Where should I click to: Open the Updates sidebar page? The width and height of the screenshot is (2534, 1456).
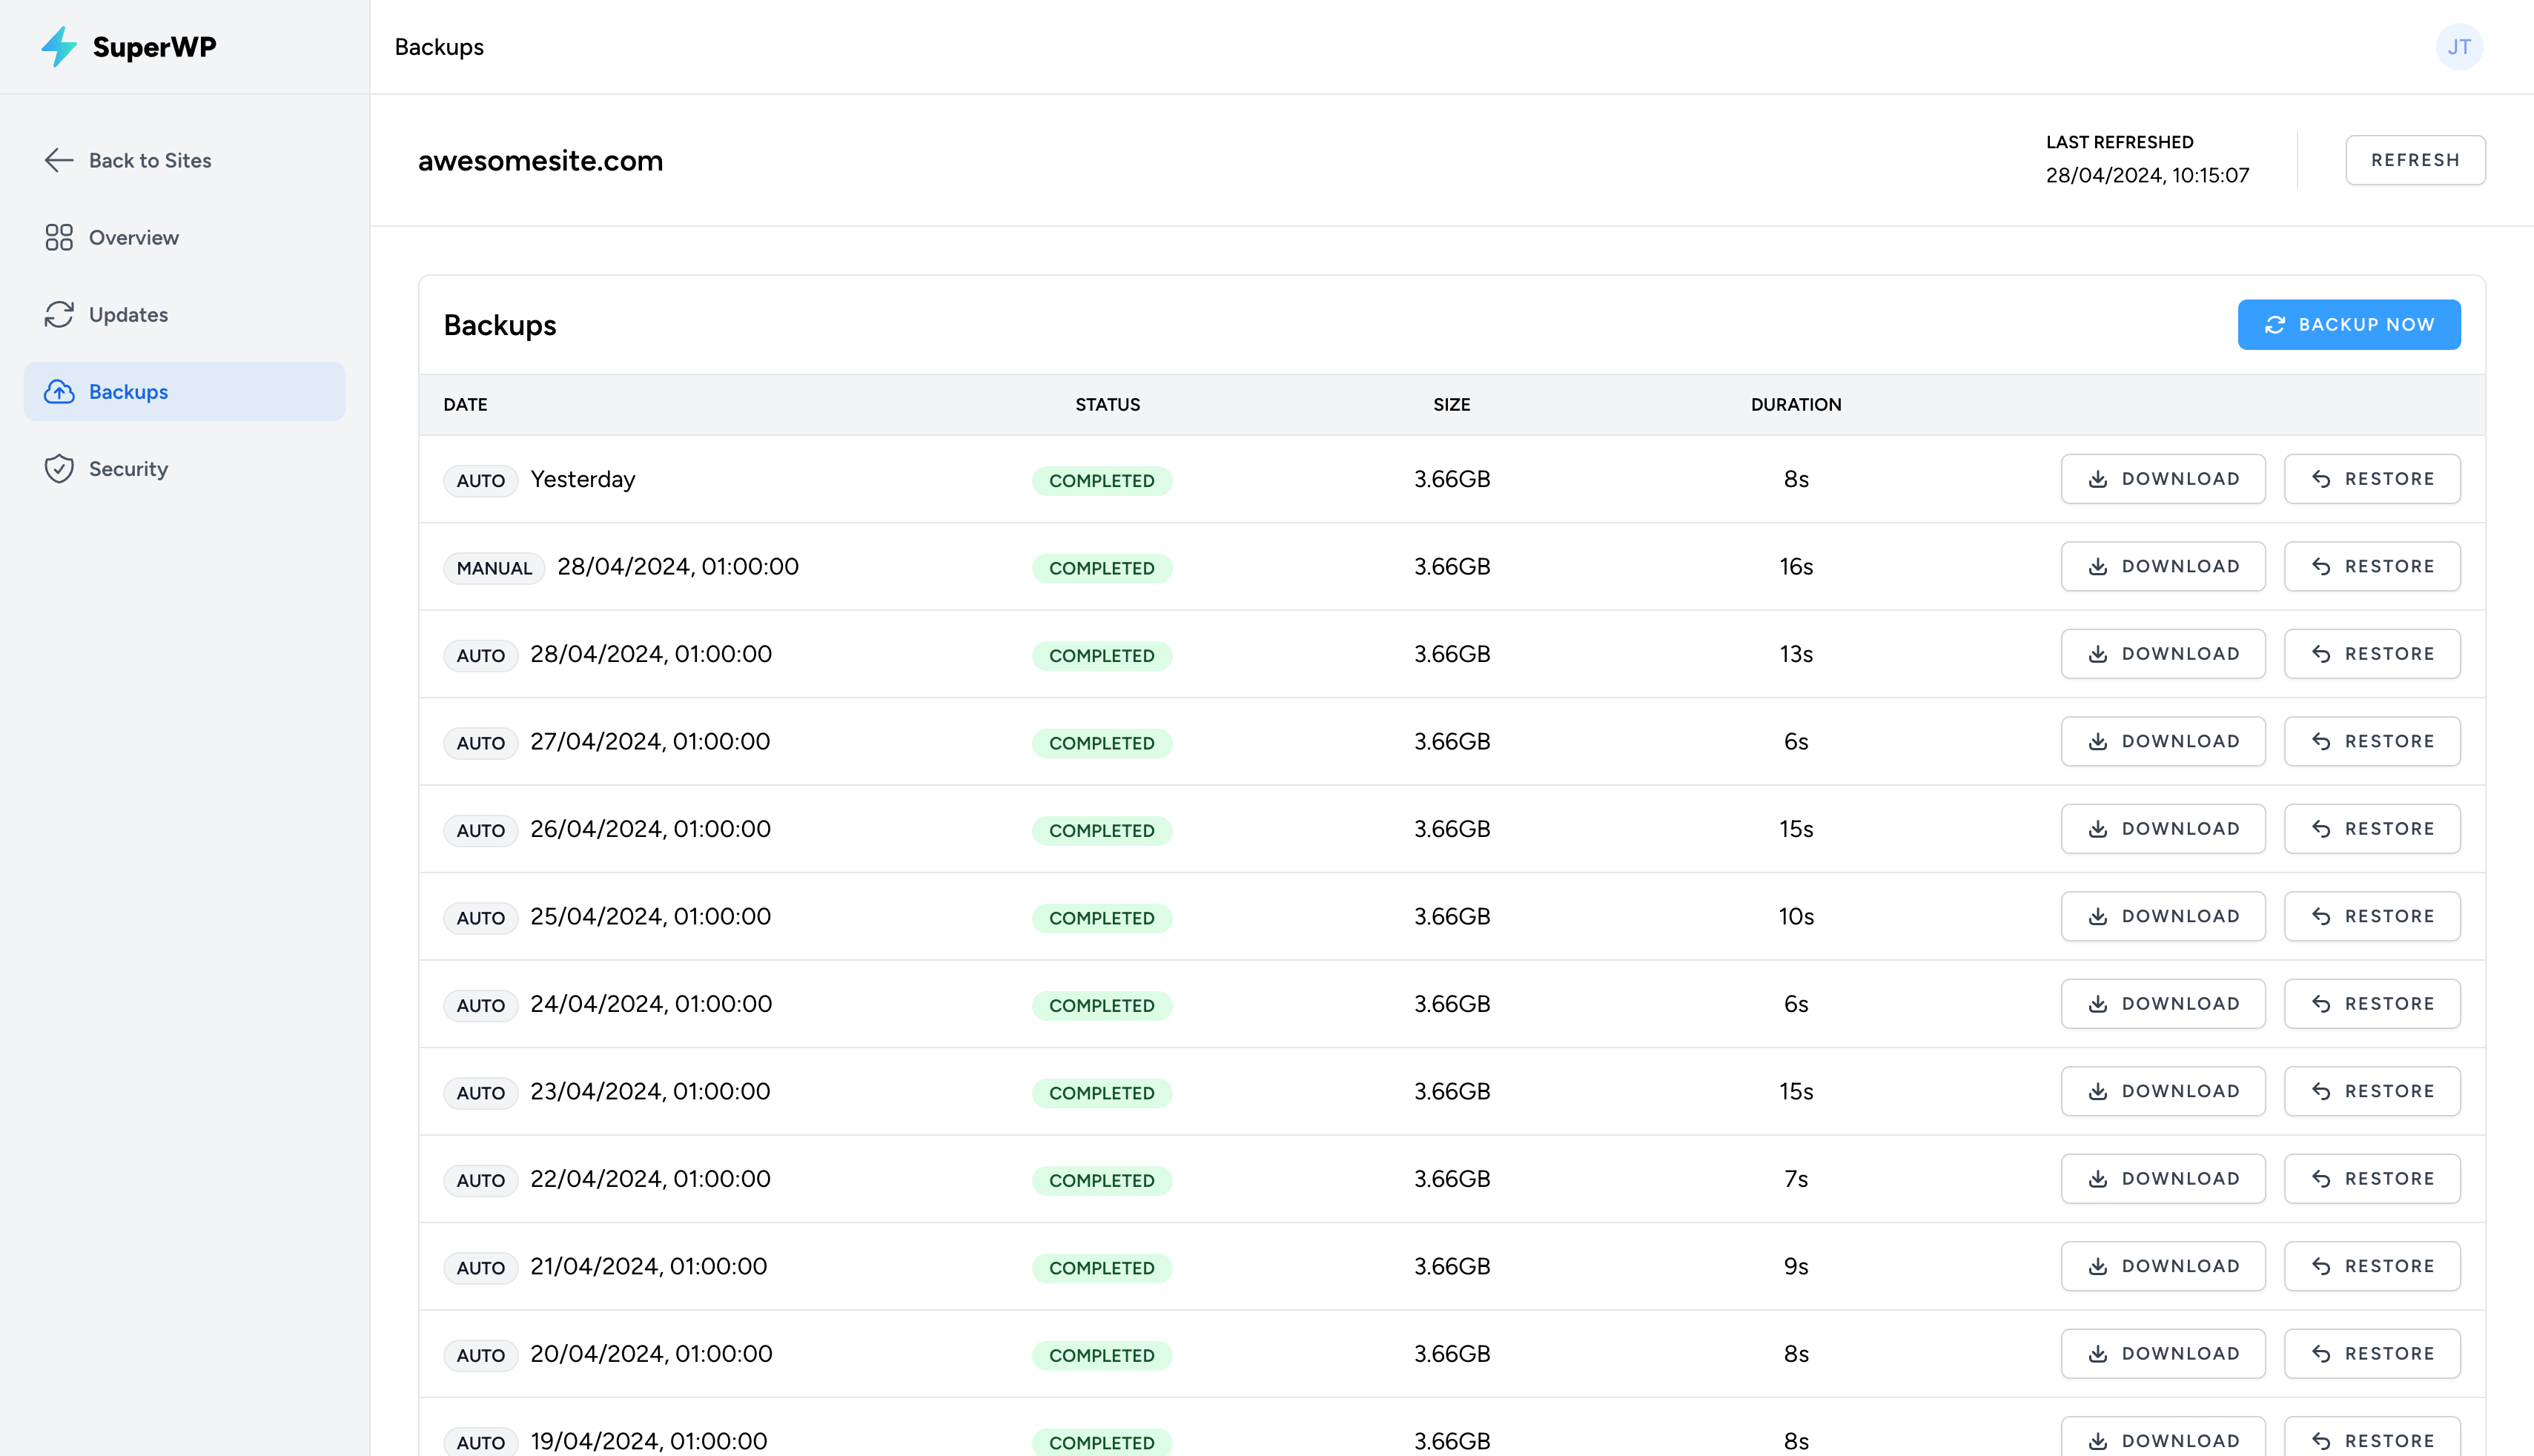[x=128, y=314]
